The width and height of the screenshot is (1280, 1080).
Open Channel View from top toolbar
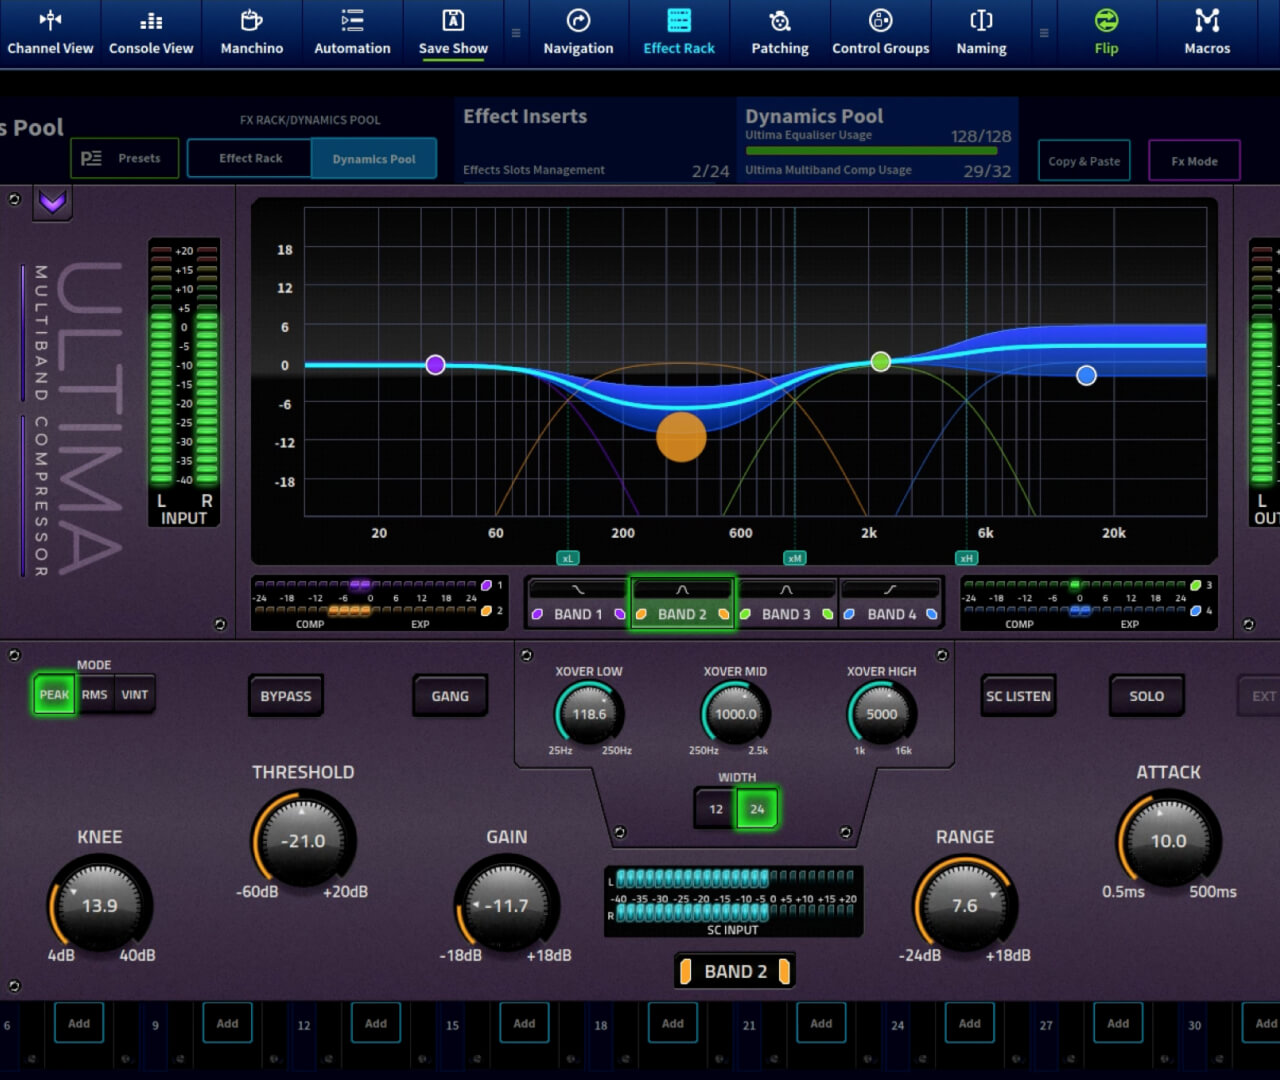point(50,33)
